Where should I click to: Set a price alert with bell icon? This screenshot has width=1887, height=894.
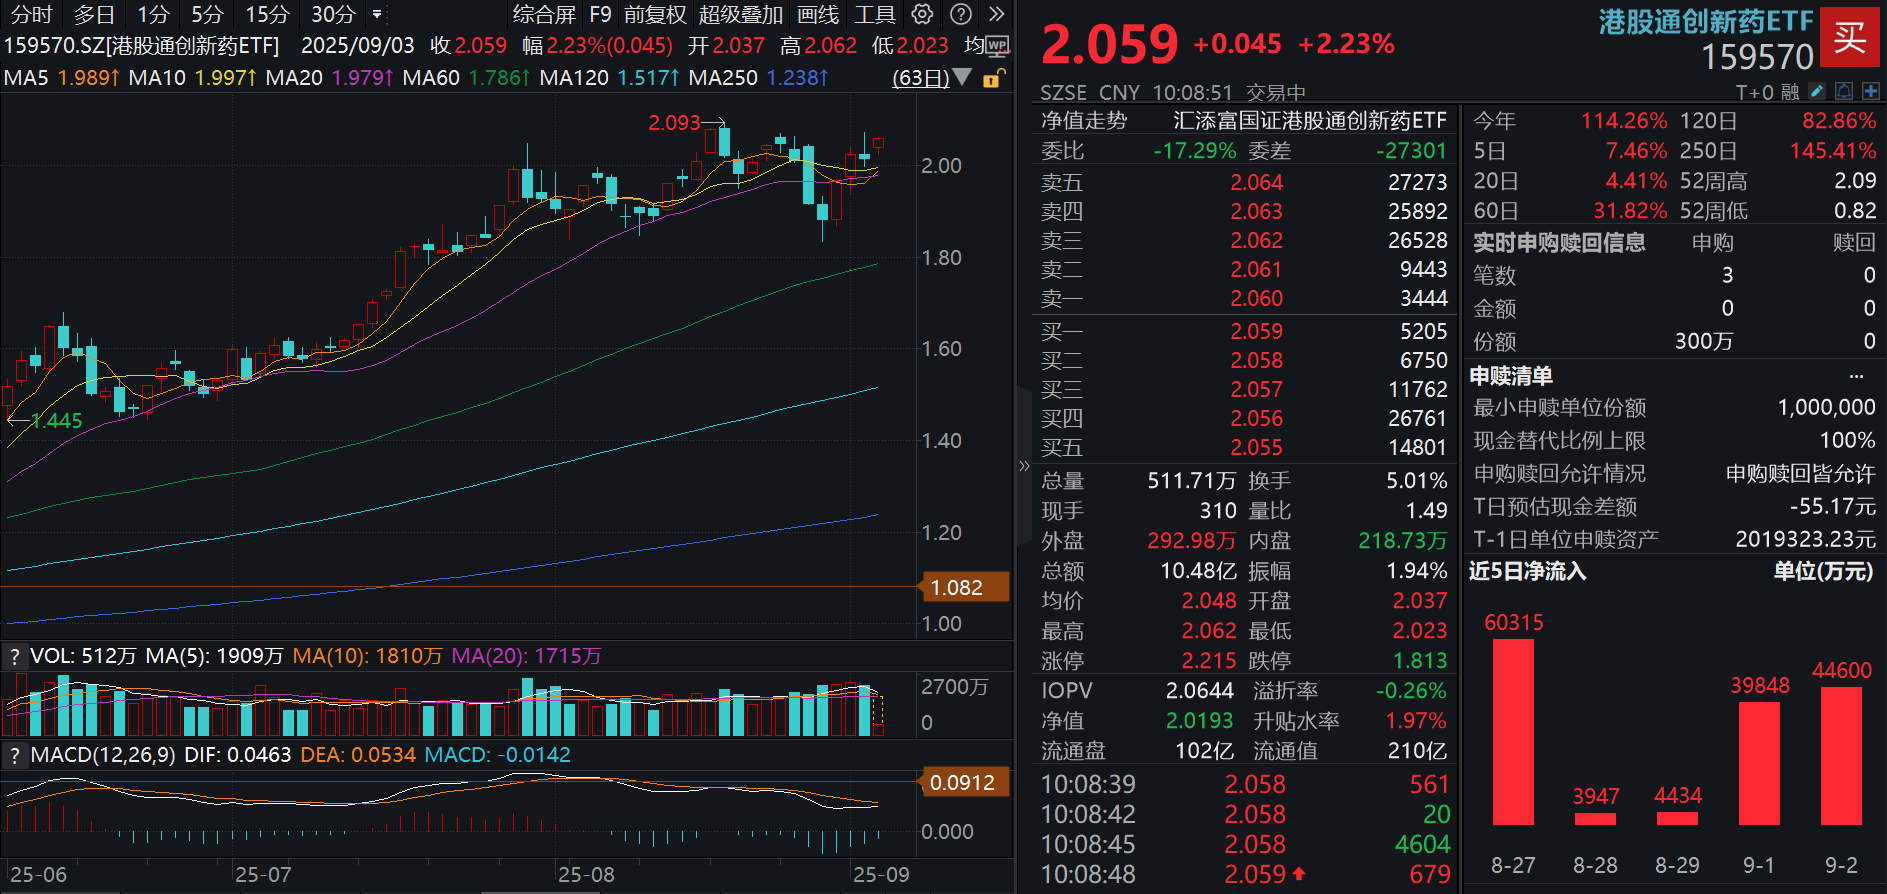click(x=1844, y=92)
